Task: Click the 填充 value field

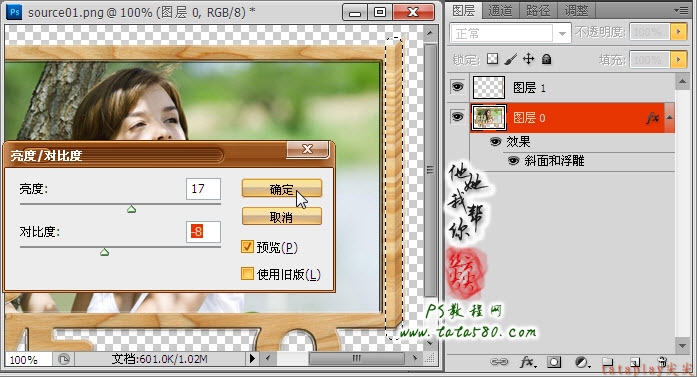Action: point(650,60)
